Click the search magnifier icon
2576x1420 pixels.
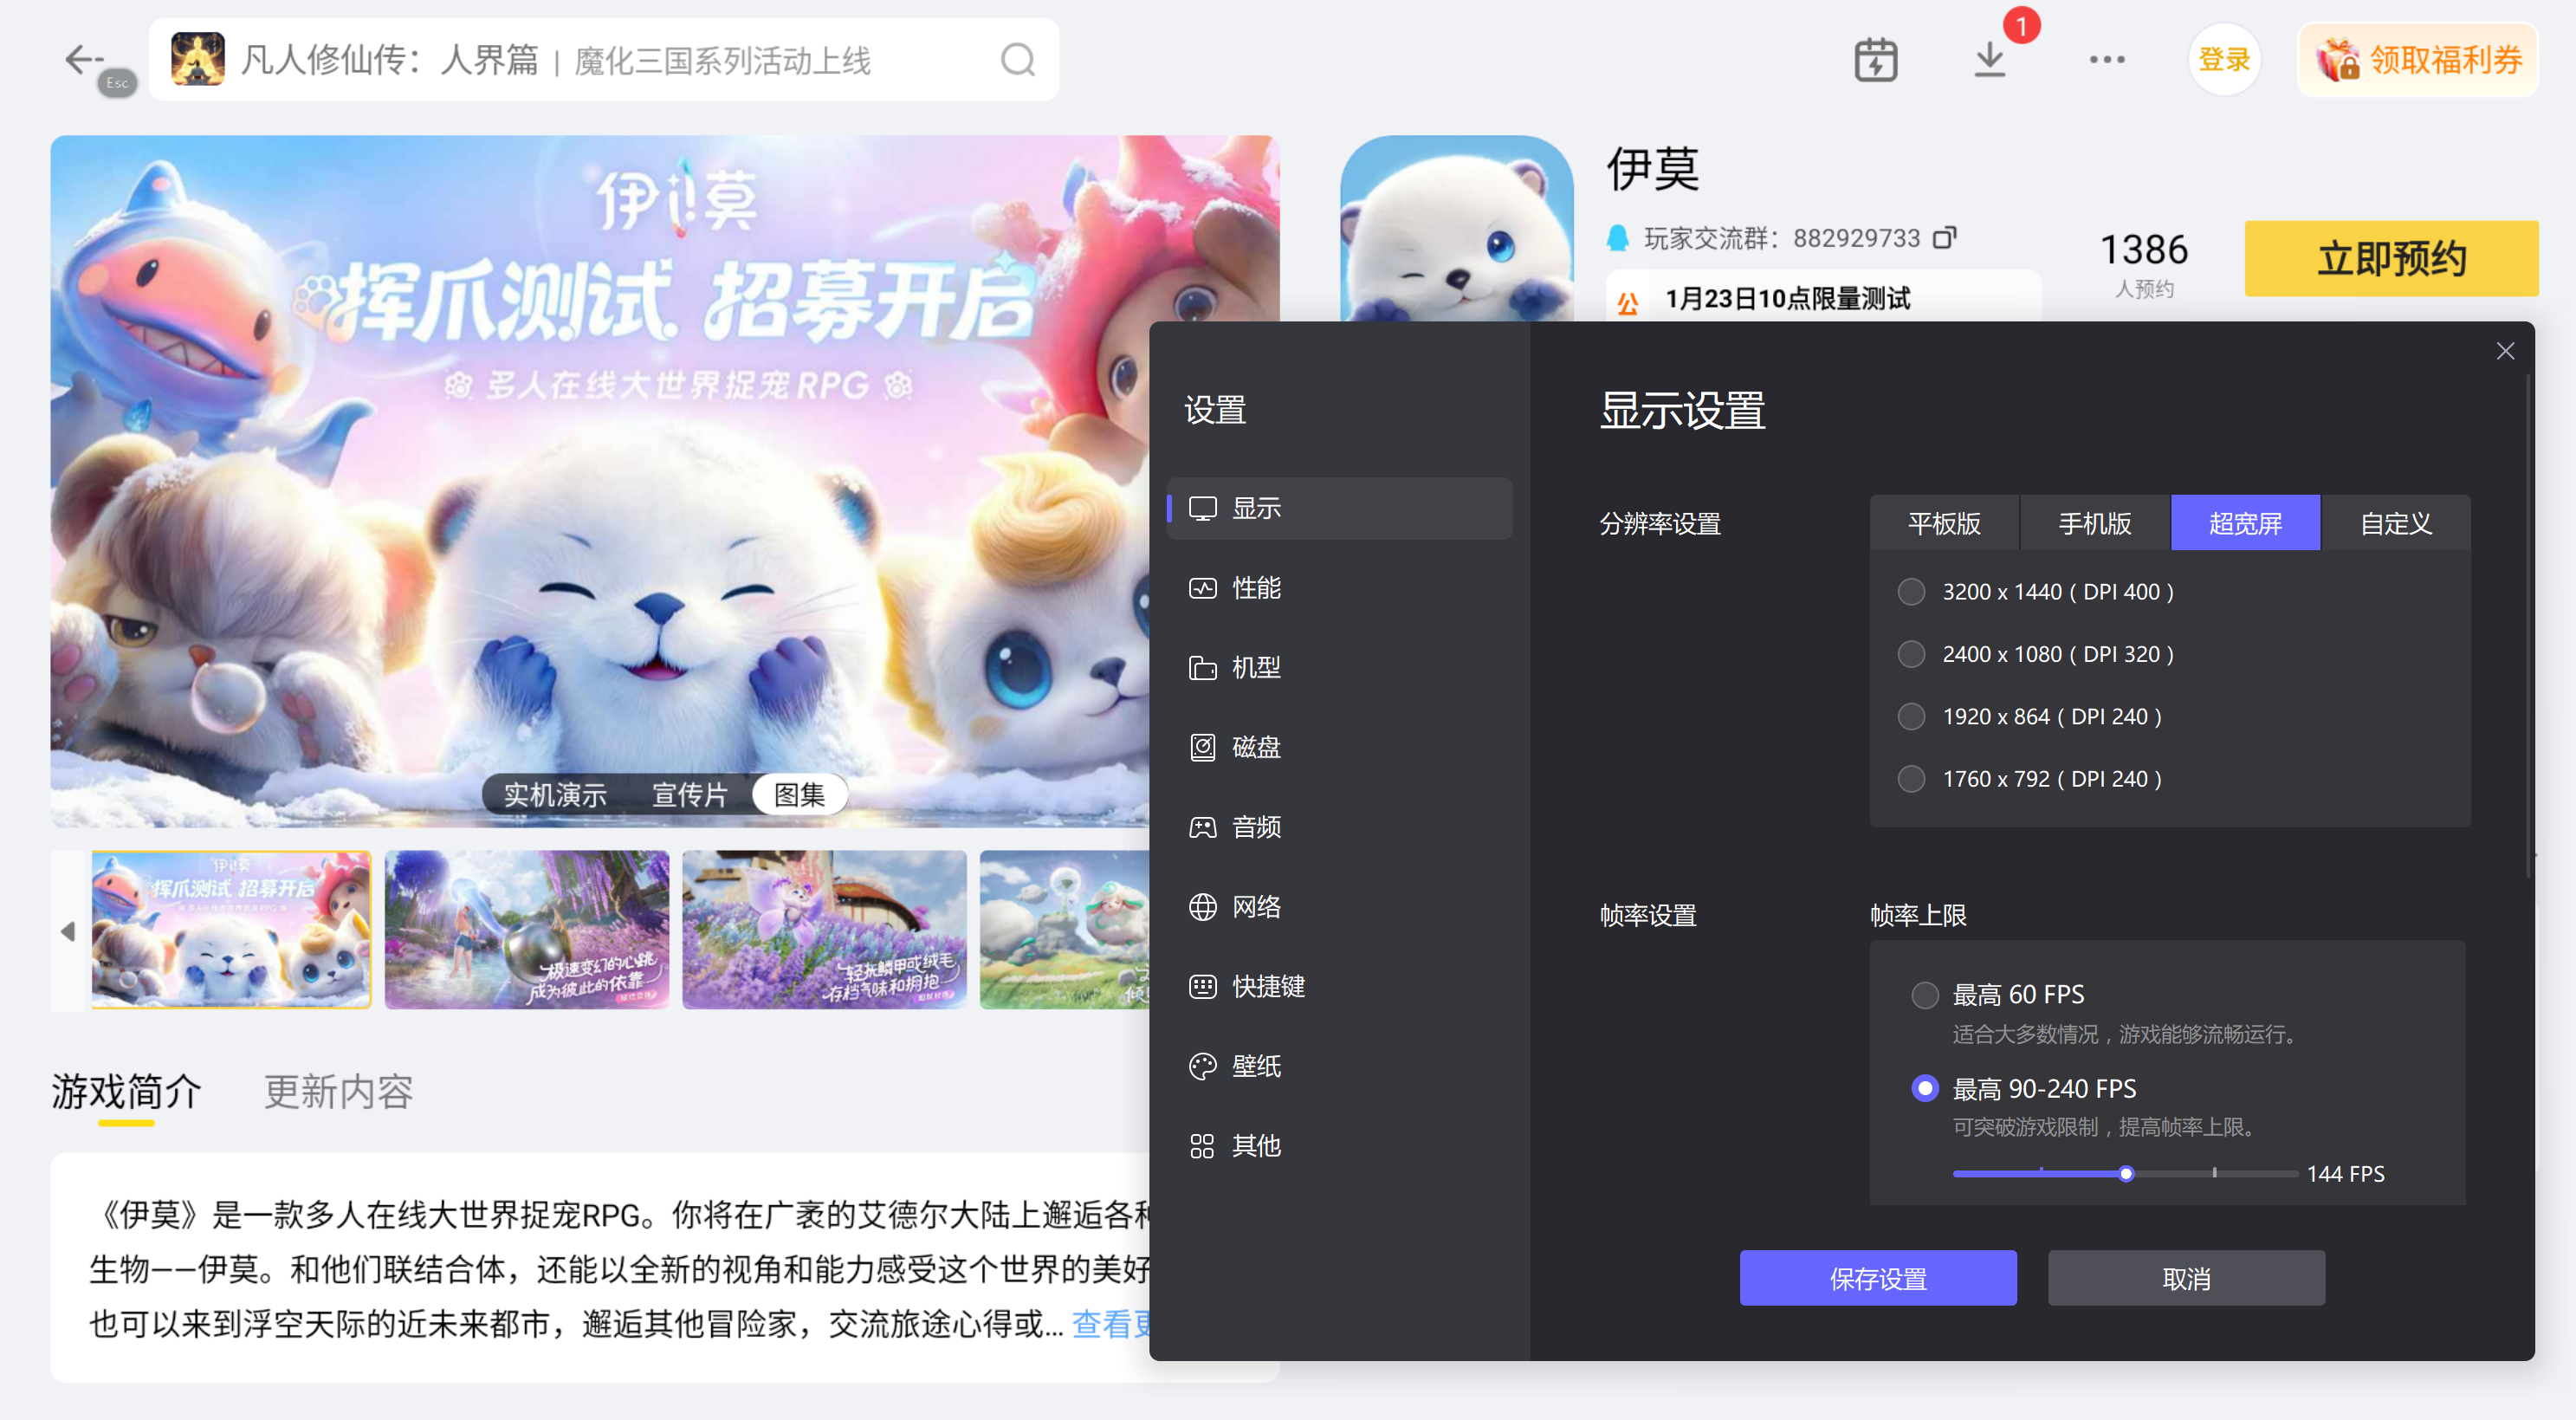click(x=1017, y=60)
